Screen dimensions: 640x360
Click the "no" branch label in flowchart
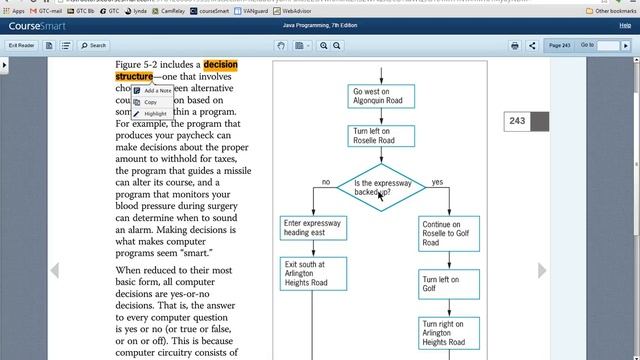tap(326, 182)
